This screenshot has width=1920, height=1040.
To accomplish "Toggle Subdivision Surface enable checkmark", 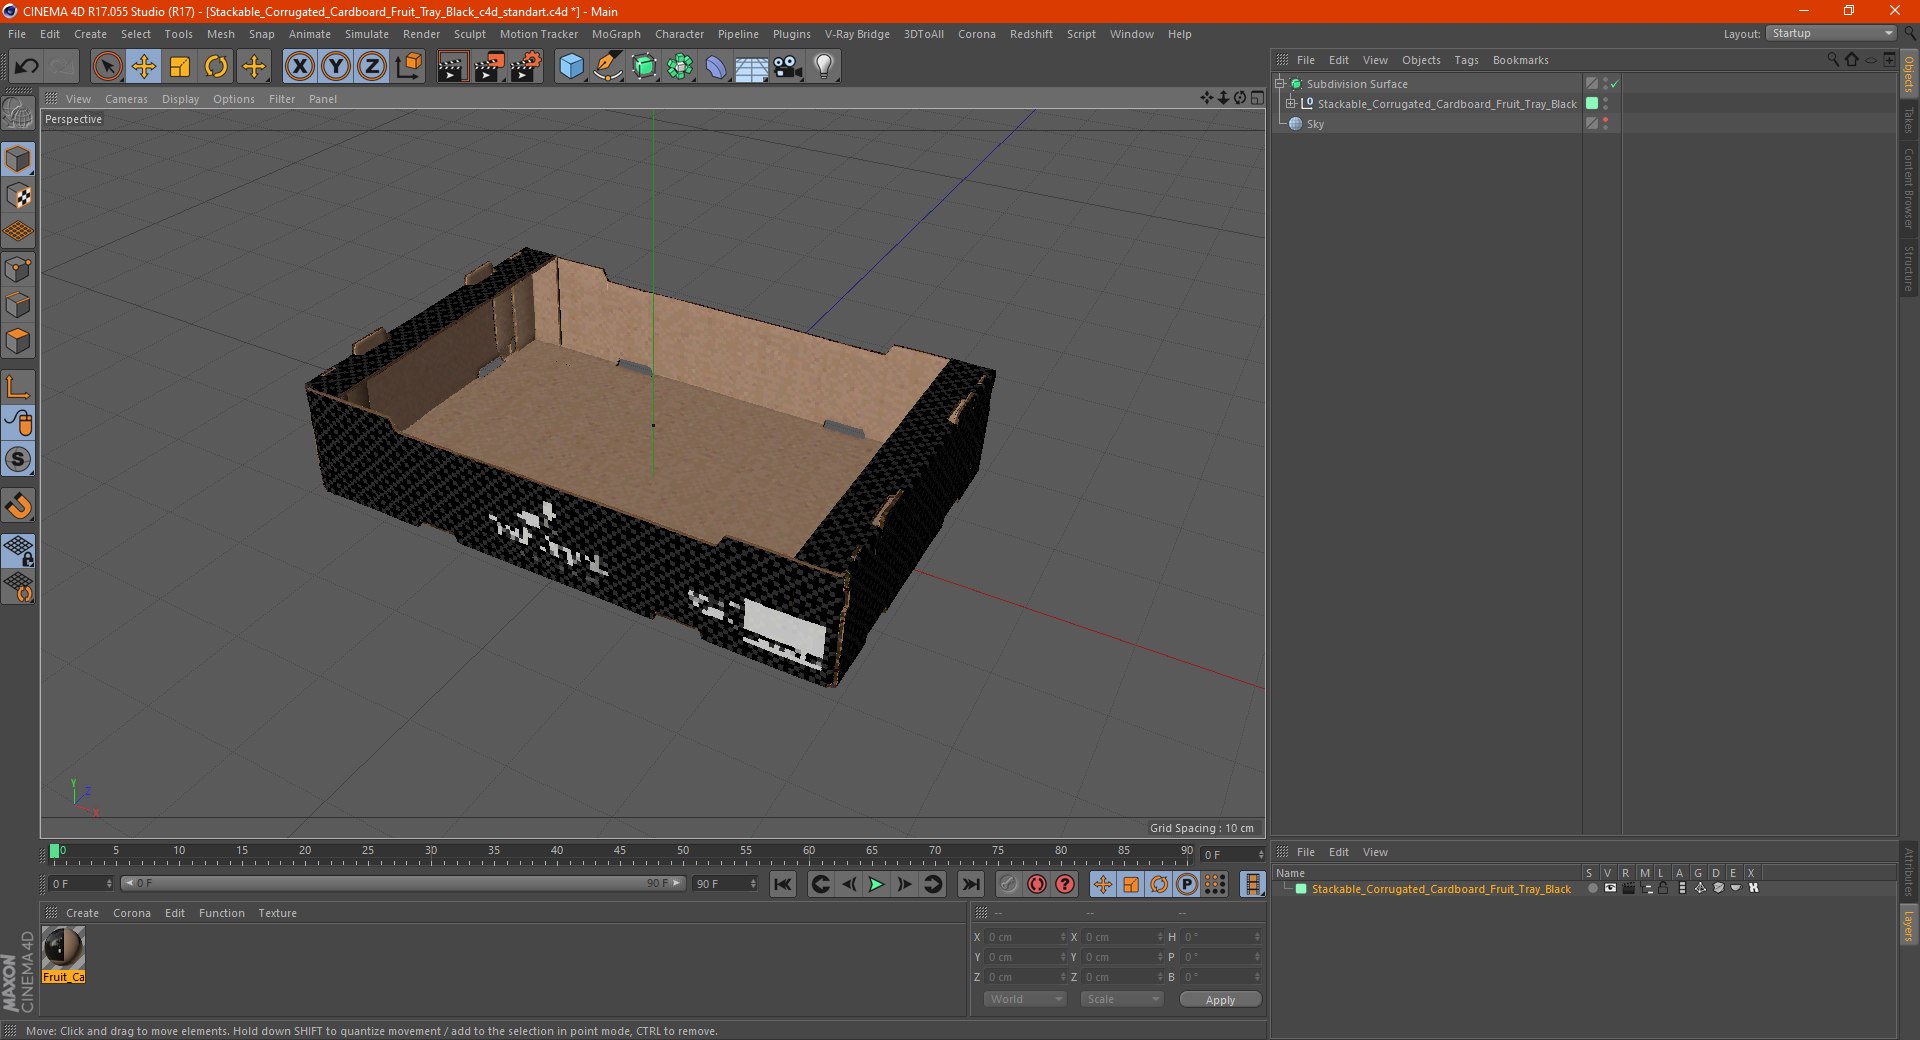I will 1615,84.
